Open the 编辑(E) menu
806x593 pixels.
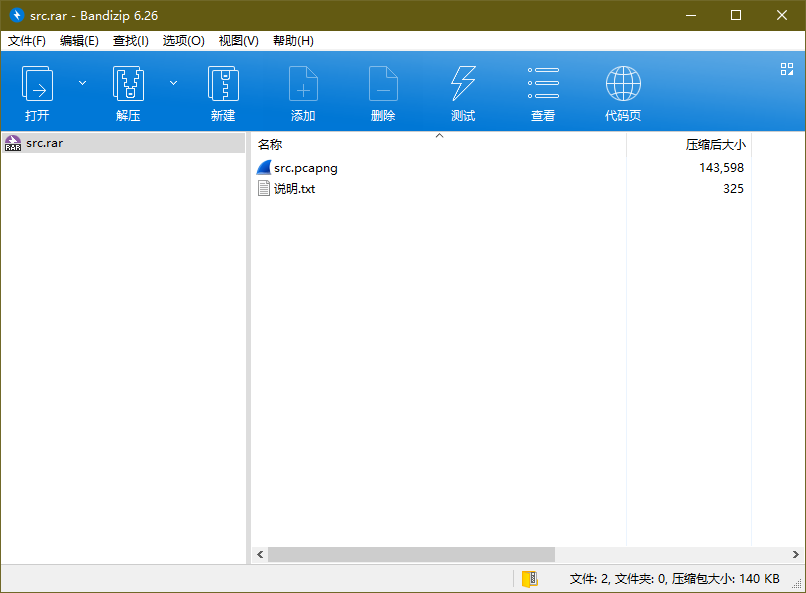[79, 41]
